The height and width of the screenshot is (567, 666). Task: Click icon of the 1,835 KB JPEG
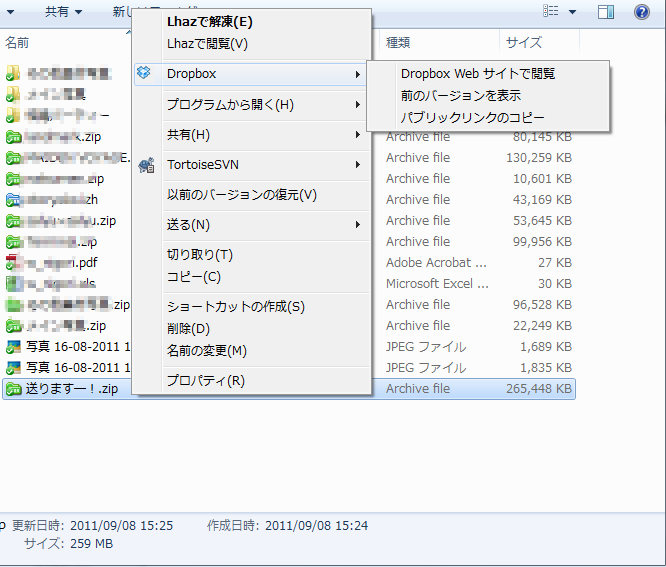tap(13, 367)
